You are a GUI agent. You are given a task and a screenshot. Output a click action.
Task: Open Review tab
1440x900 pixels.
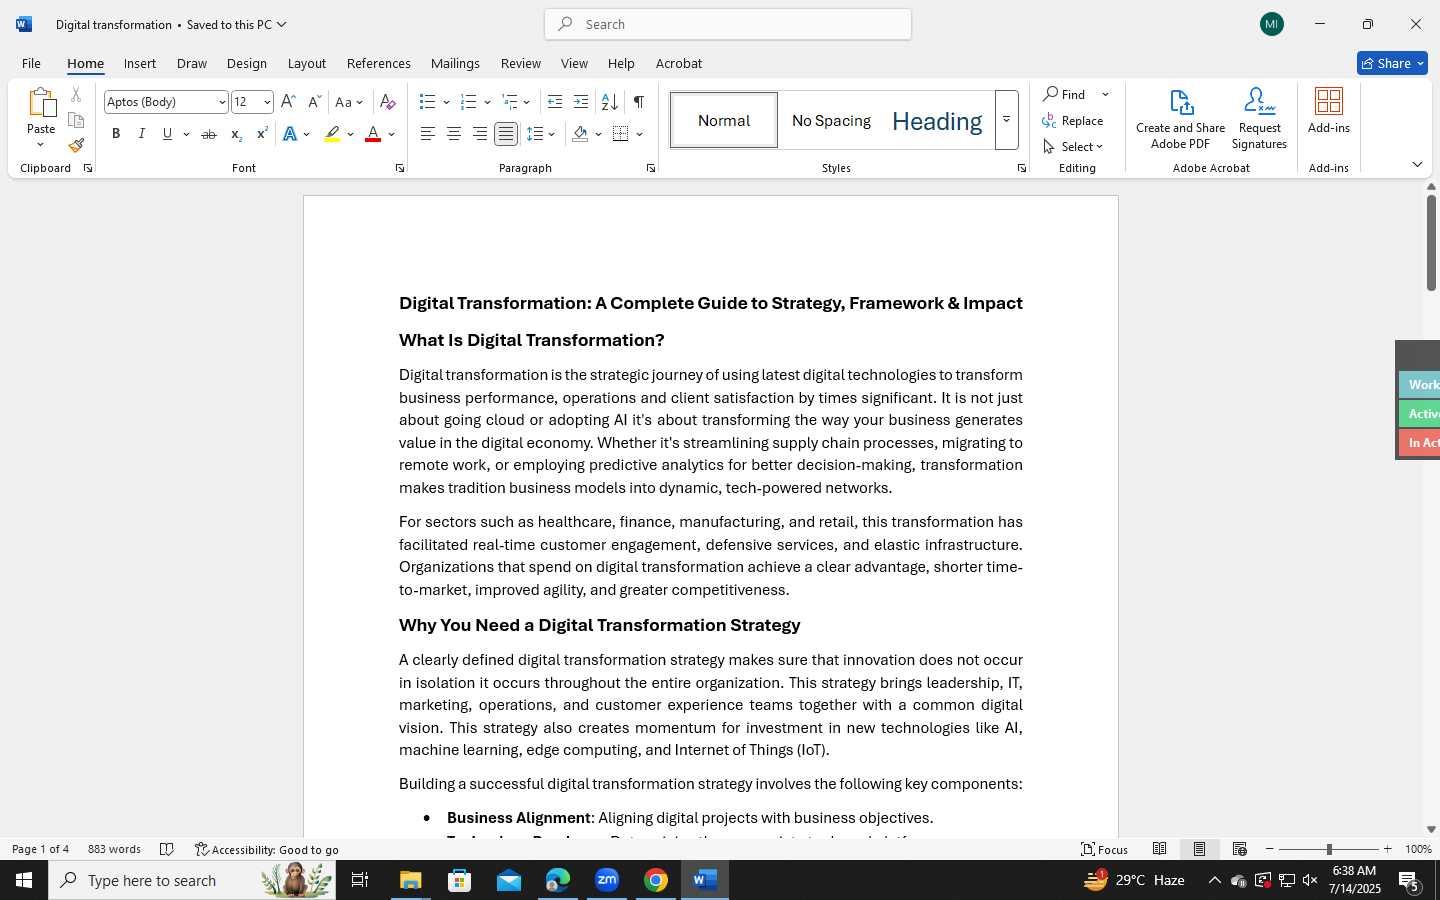pos(520,63)
